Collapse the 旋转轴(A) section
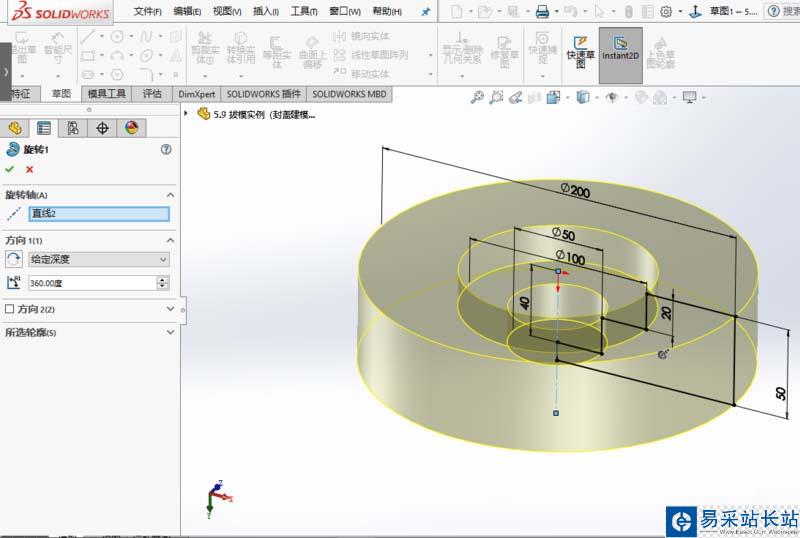 click(170, 195)
